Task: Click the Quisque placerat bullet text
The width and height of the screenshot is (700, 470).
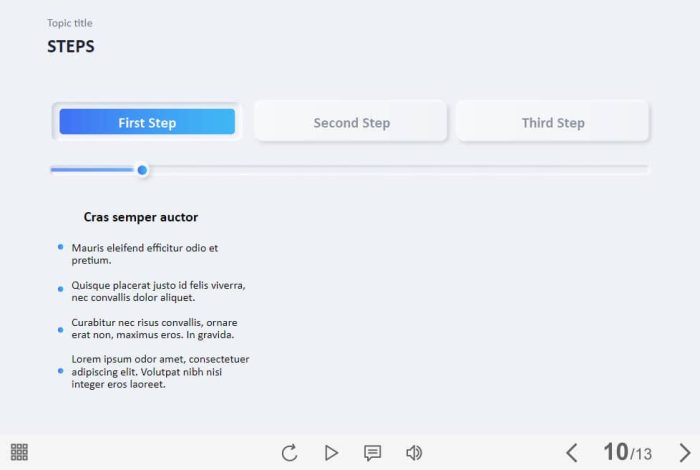Action: click(158, 291)
